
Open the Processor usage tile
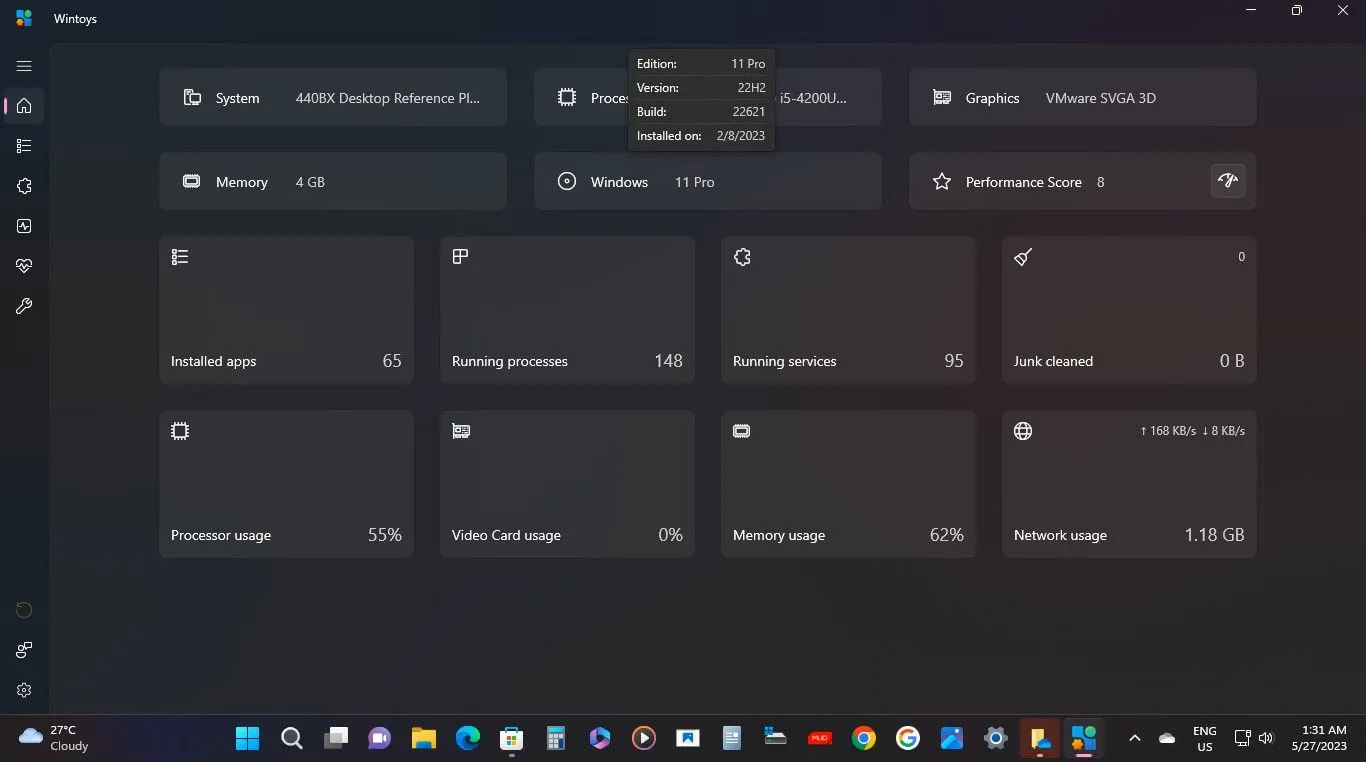pos(286,484)
